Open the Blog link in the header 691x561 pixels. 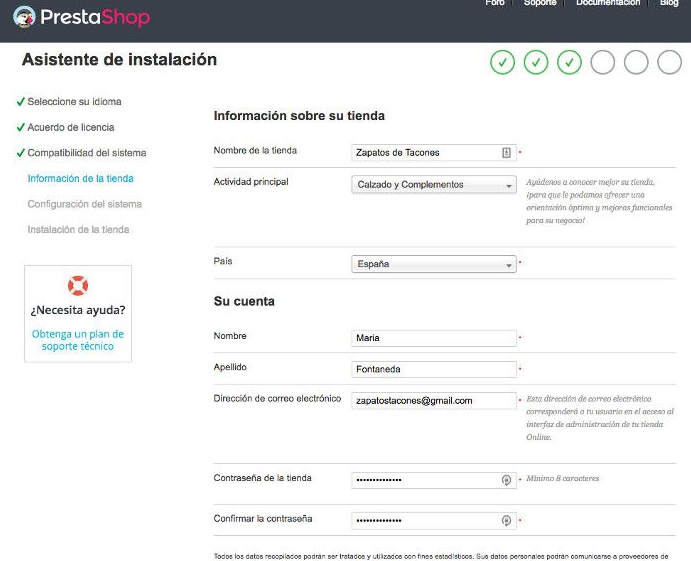click(669, 4)
